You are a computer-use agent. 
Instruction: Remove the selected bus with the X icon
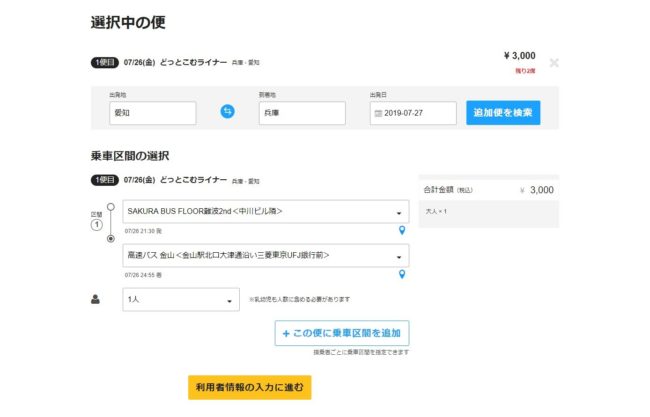[x=554, y=62]
